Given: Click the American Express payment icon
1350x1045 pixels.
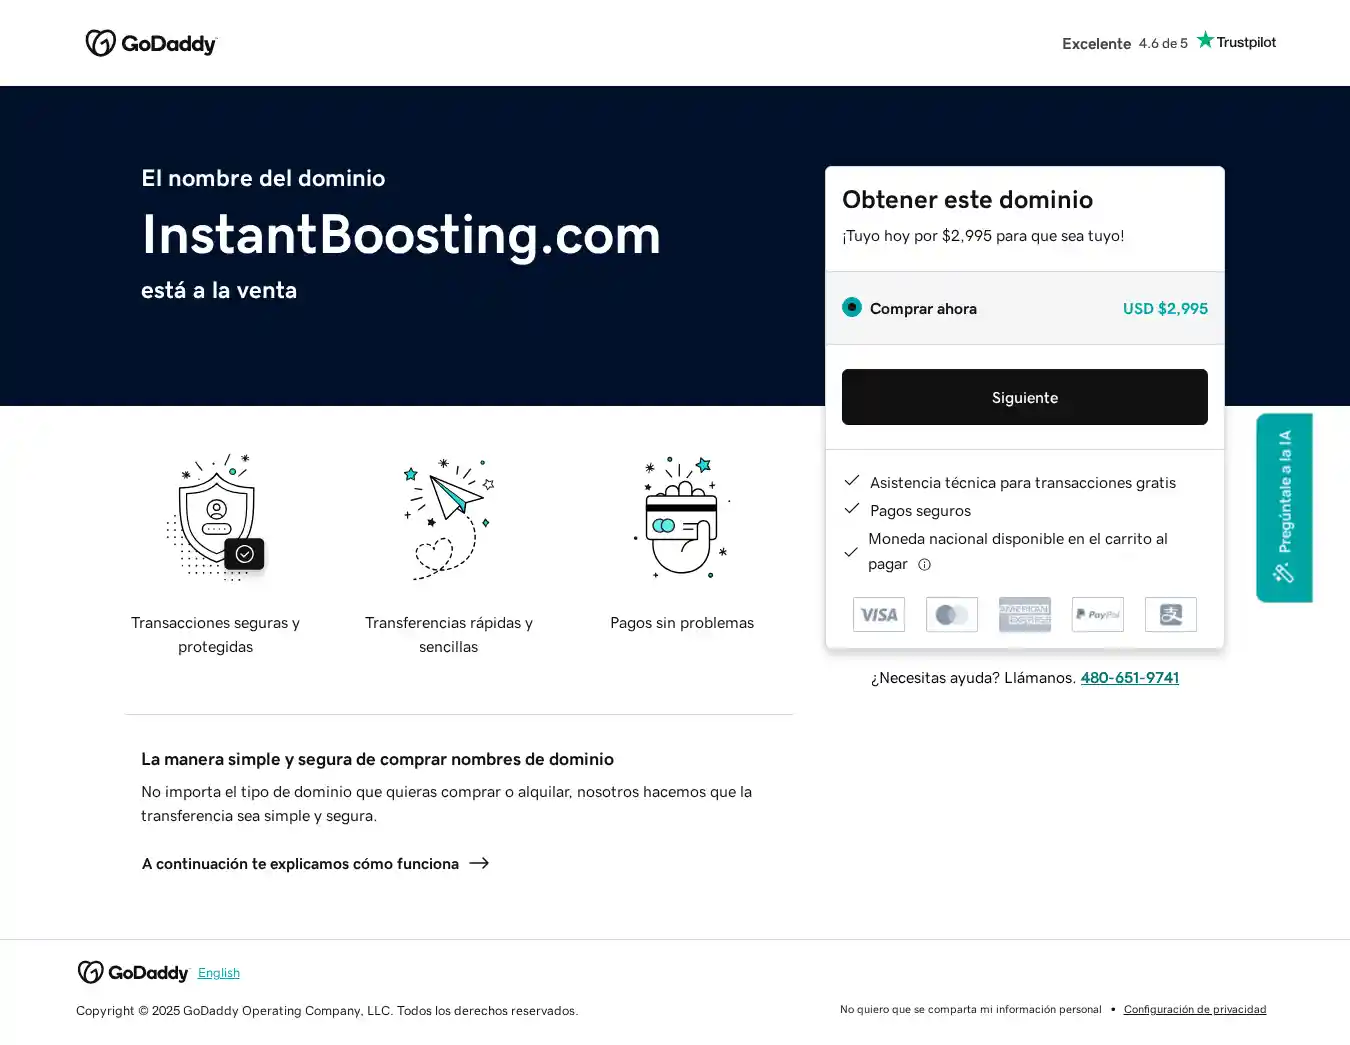Looking at the screenshot, I should (1025, 615).
